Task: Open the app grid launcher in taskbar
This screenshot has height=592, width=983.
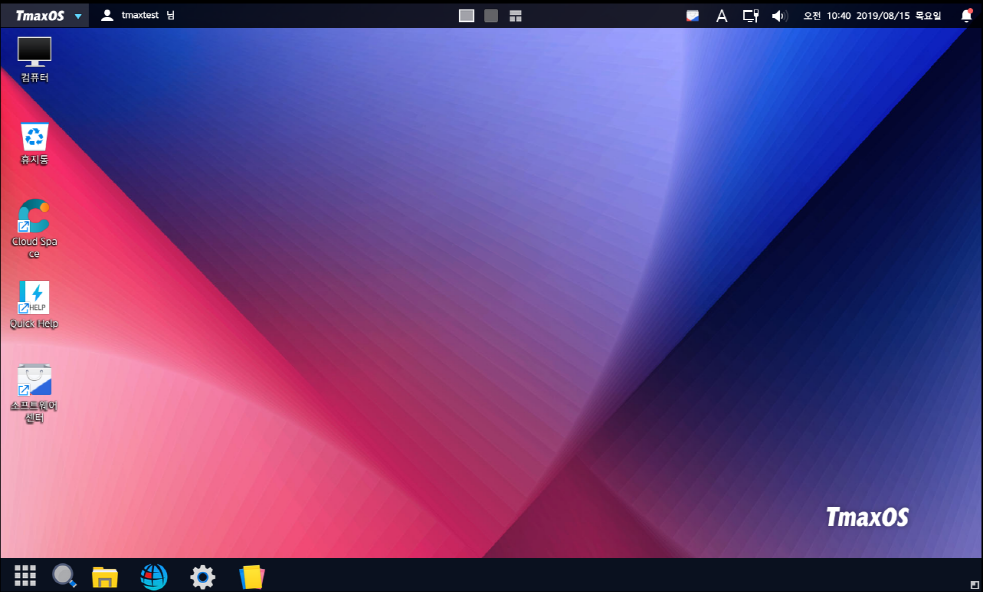Action: (25, 575)
